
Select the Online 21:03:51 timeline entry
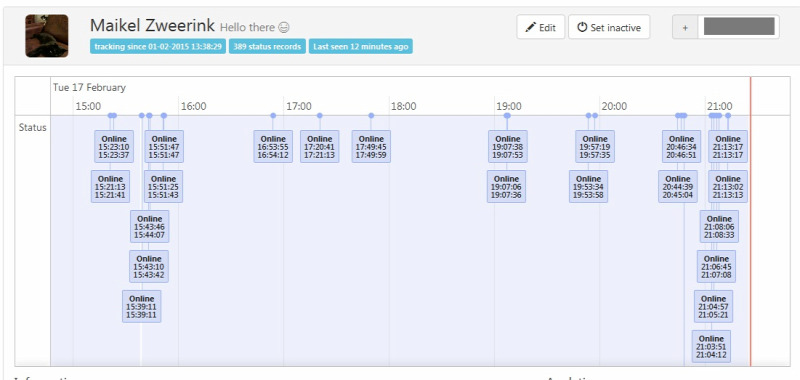(x=711, y=346)
